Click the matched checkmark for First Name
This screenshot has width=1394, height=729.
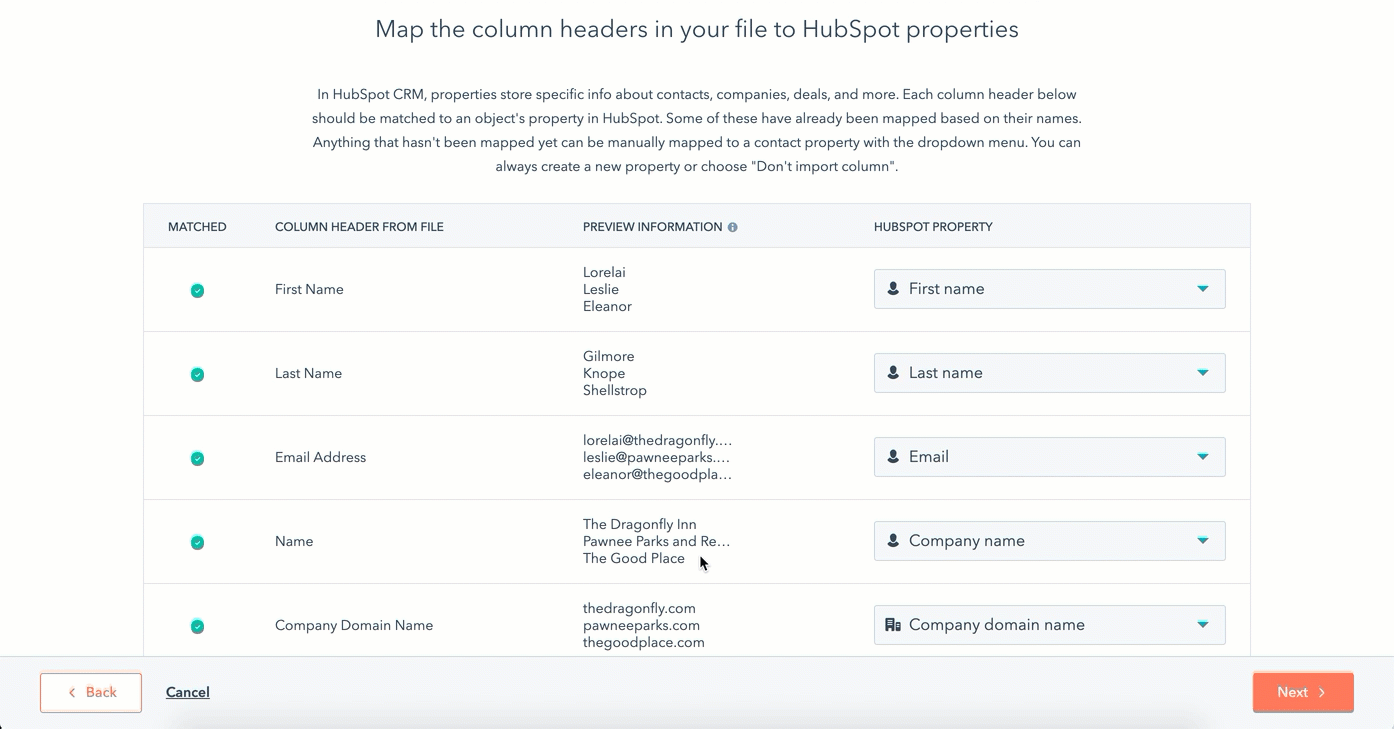tap(197, 291)
